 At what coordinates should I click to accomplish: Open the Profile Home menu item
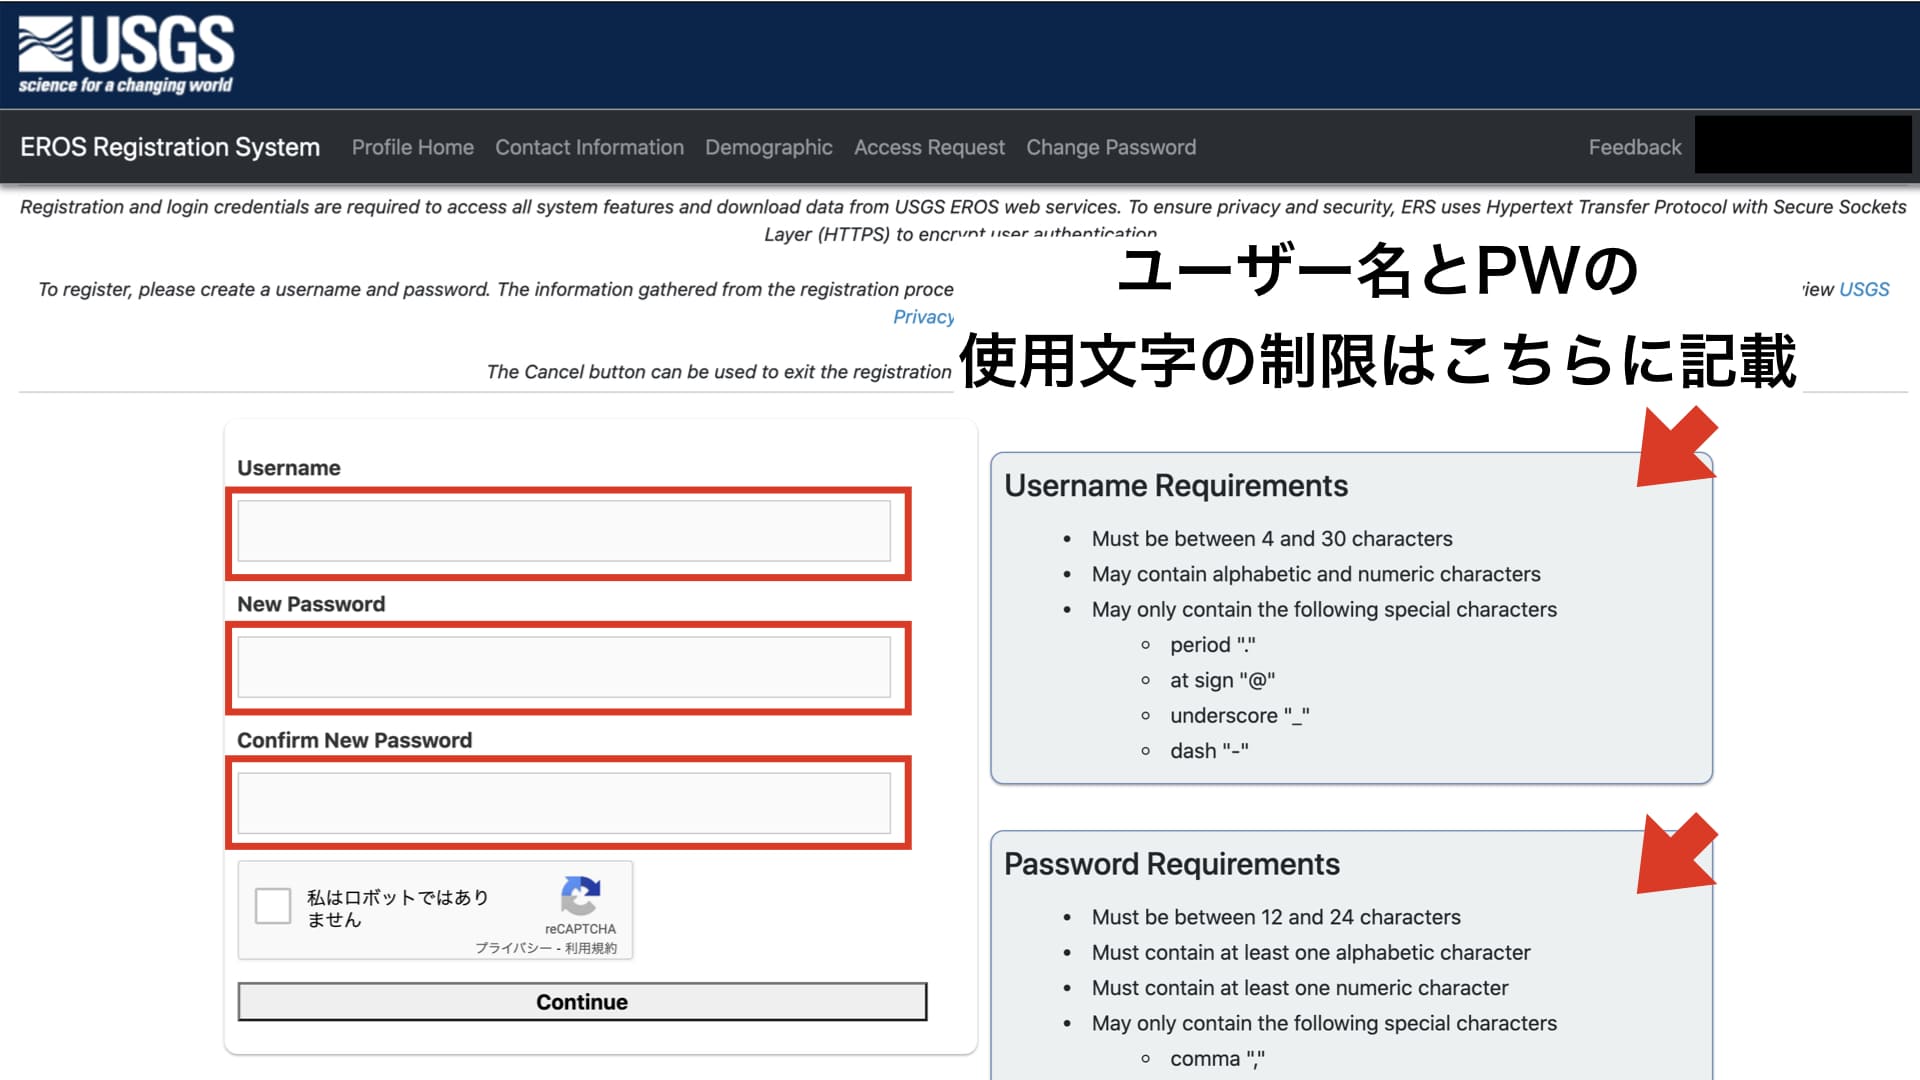pyautogui.click(x=412, y=147)
